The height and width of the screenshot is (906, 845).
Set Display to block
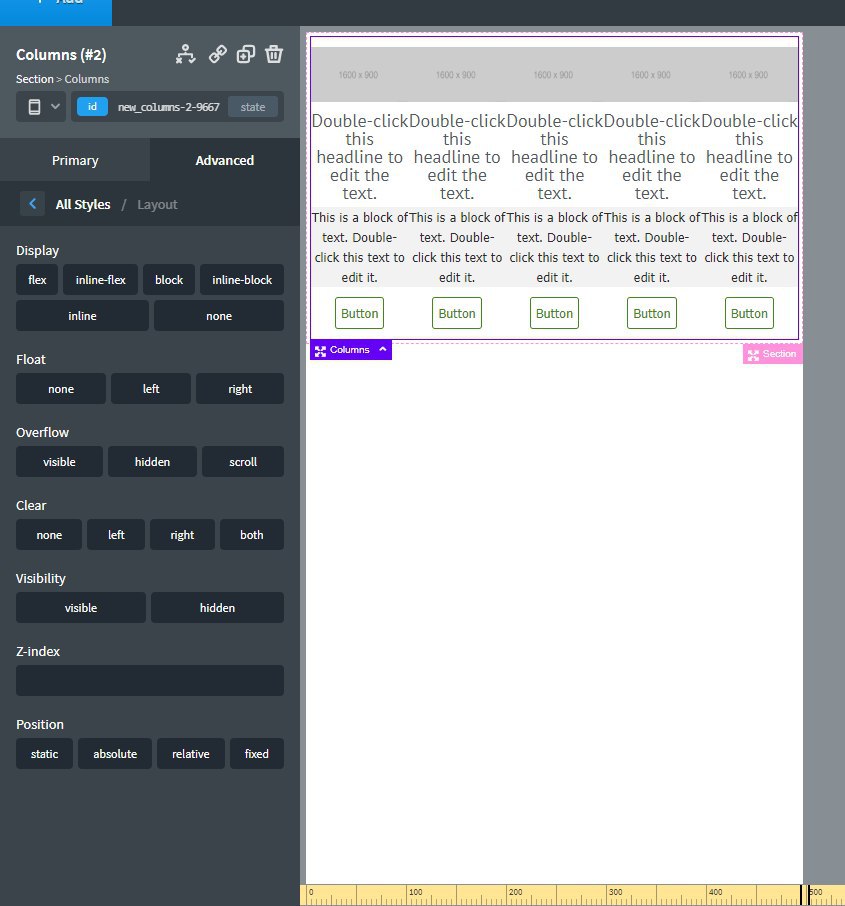[x=169, y=280]
